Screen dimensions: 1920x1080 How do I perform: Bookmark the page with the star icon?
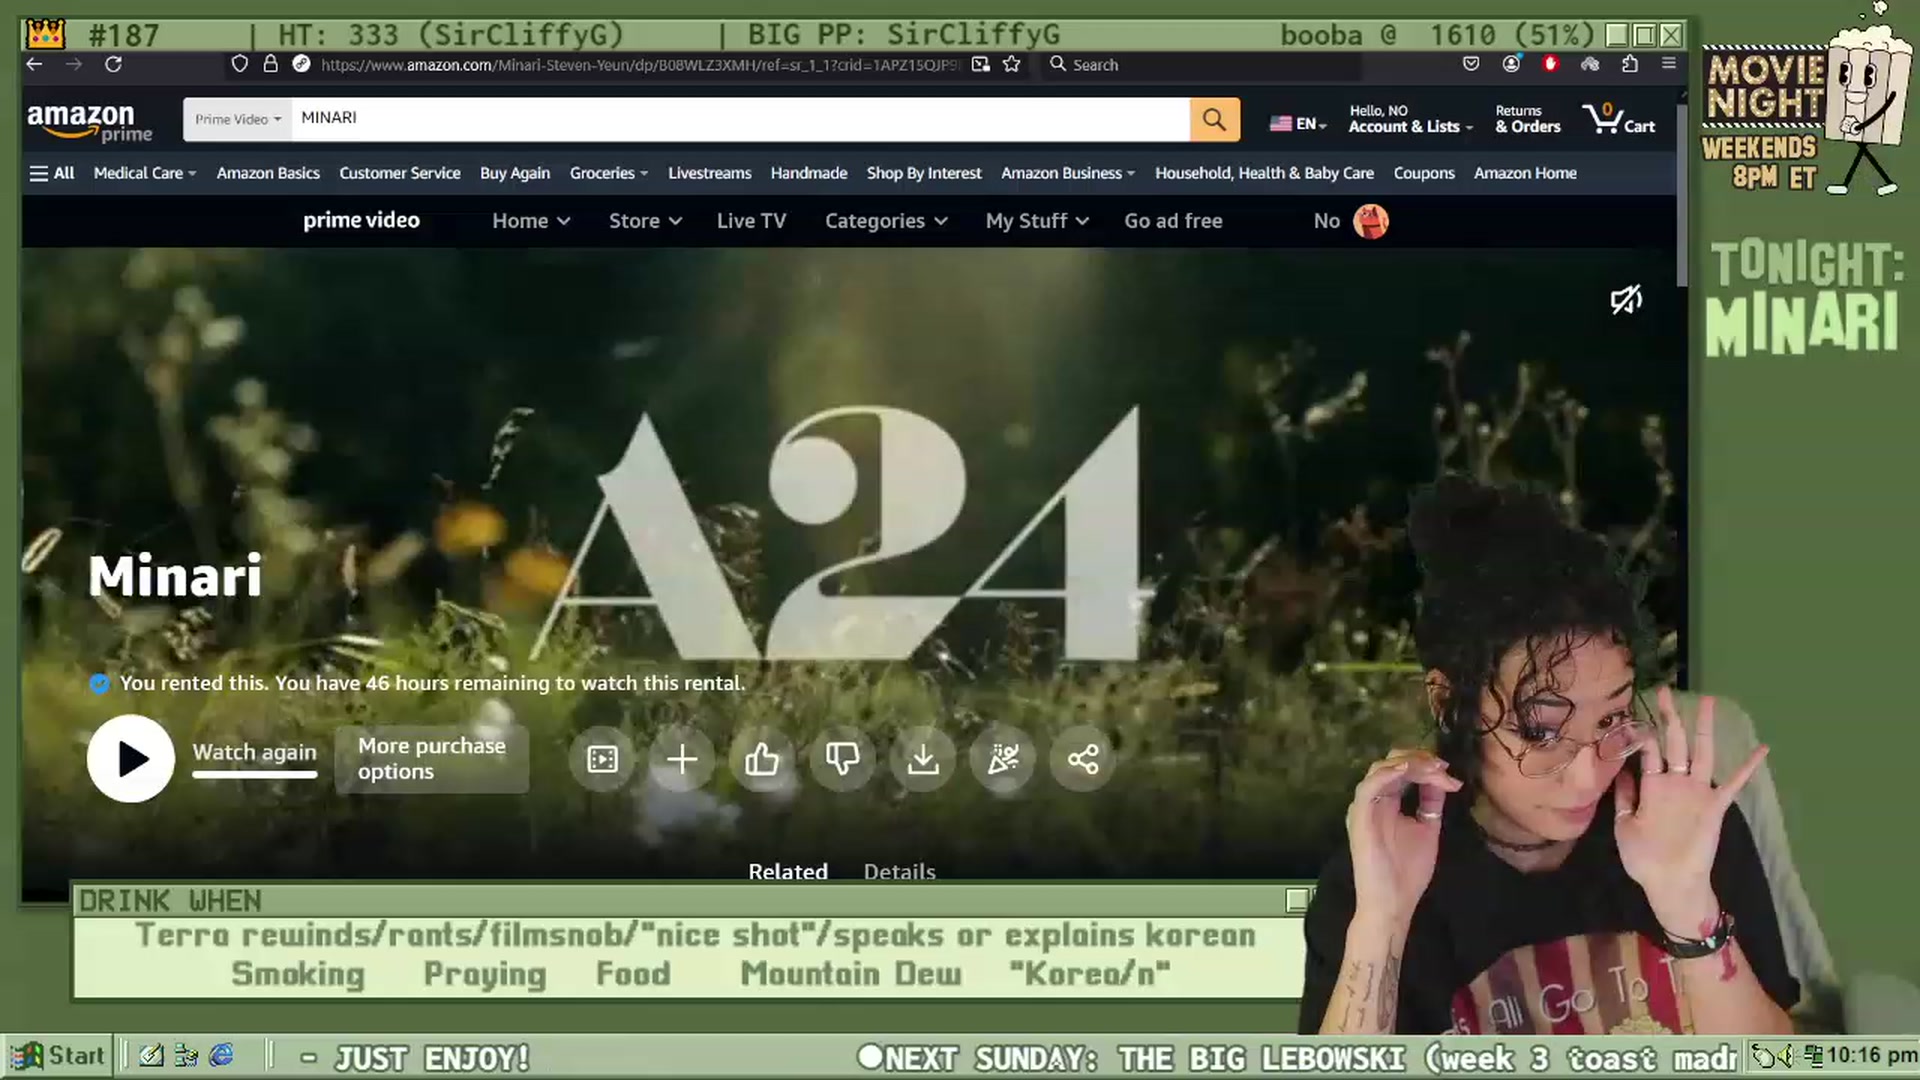coord(1012,64)
